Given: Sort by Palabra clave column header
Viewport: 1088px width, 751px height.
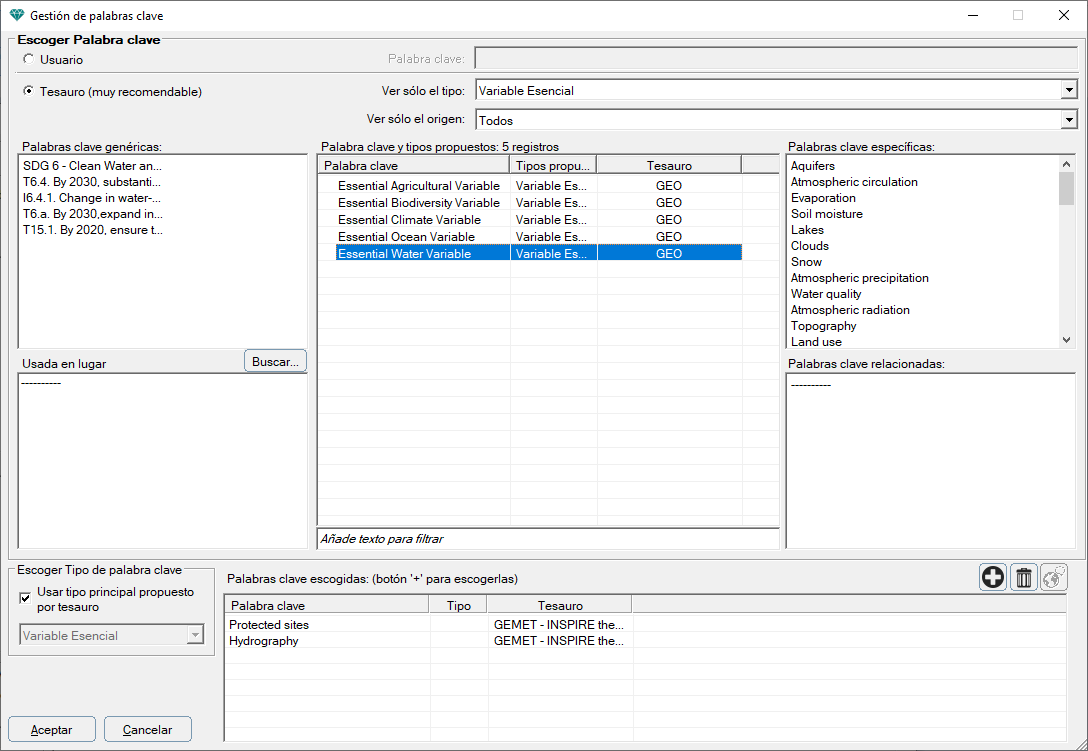Looking at the screenshot, I should [x=413, y=166].
